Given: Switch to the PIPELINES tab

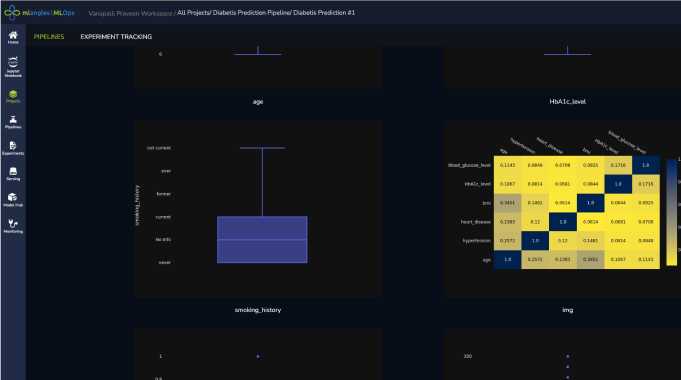Looking at the screenshot, I should [49, 36].
